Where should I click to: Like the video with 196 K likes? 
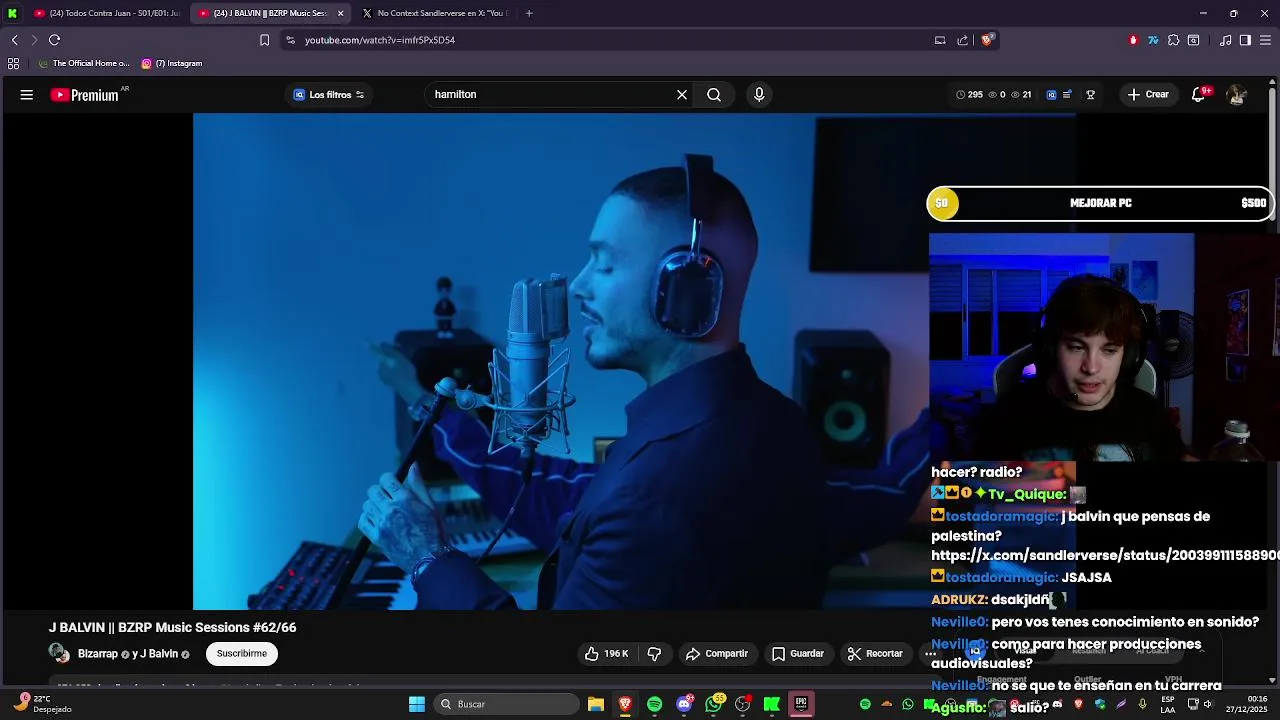click(607, 654)
